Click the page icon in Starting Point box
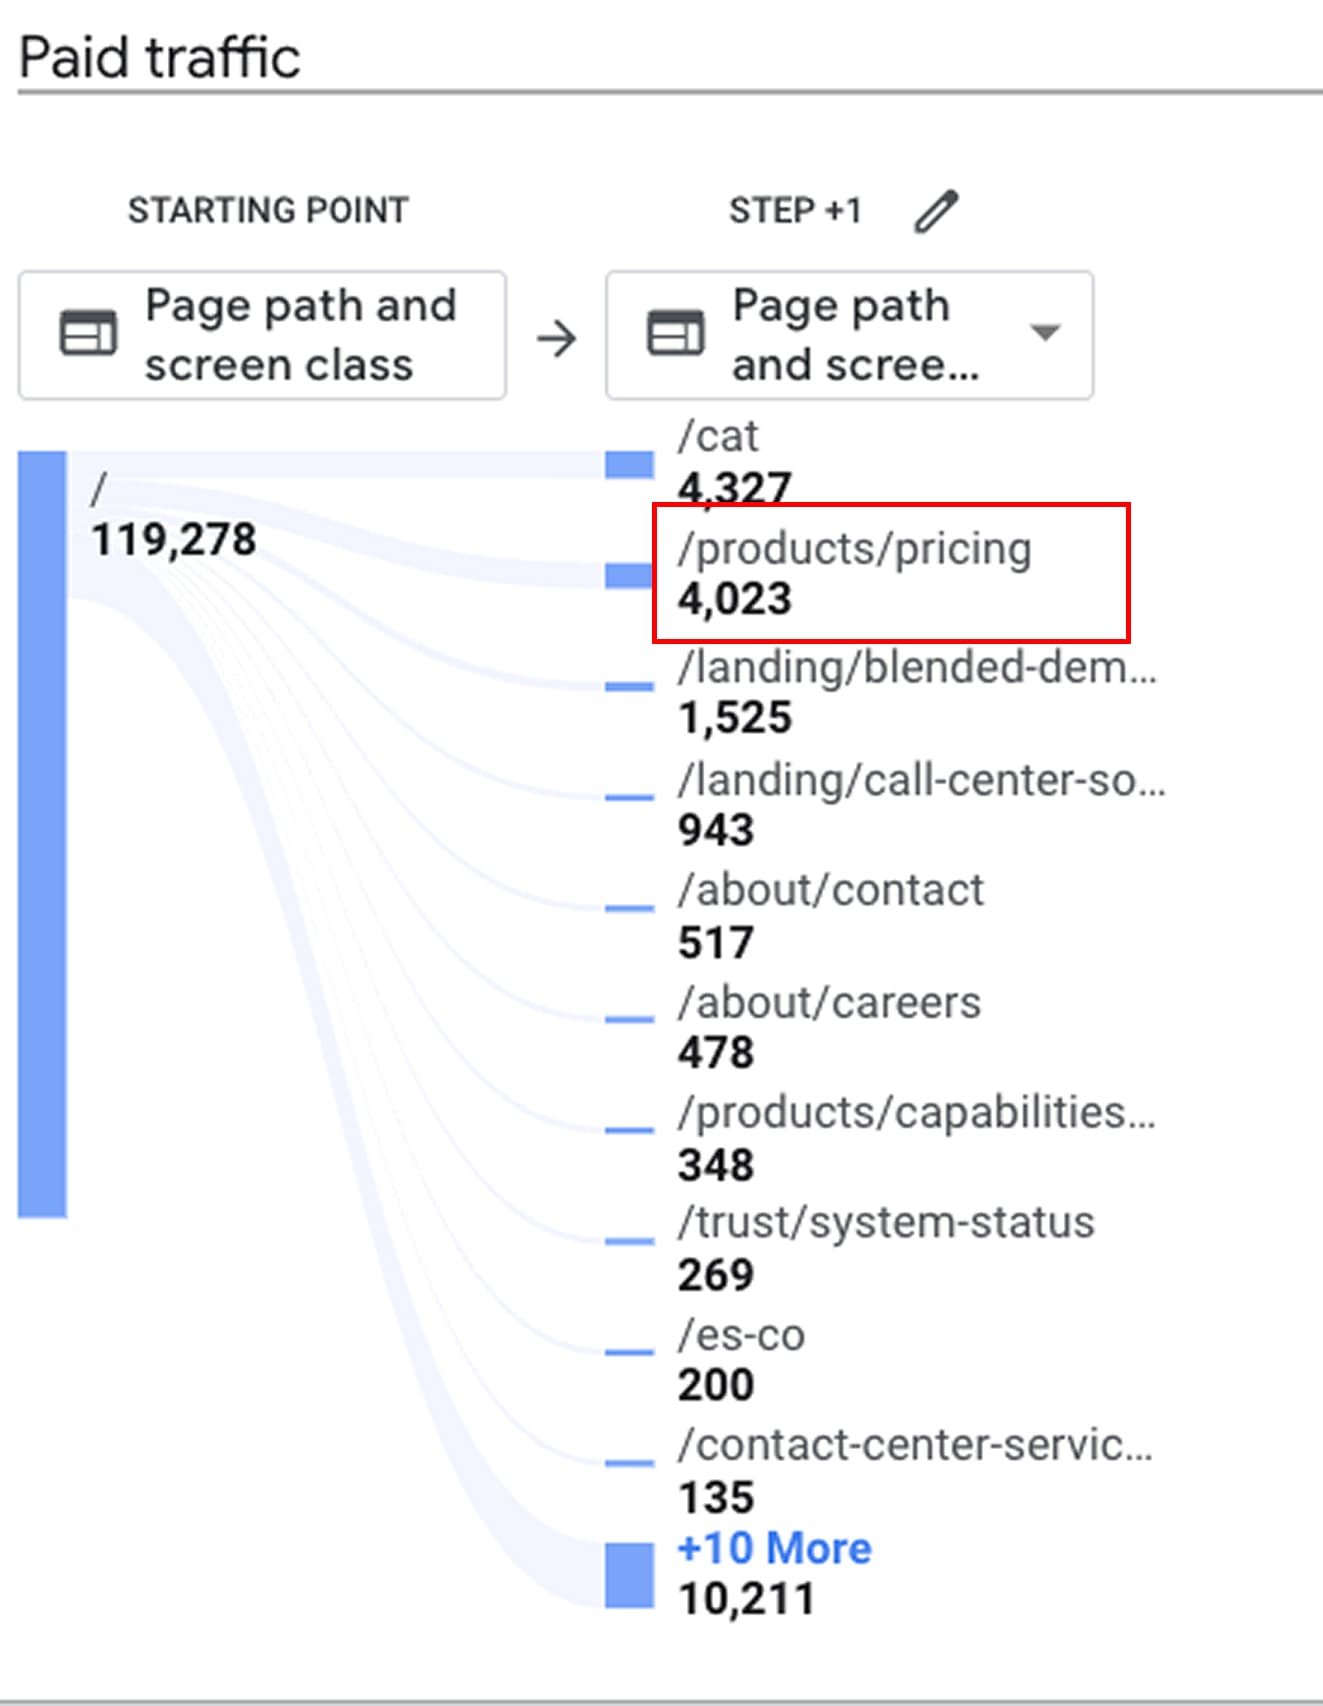 (x=88, y=334)
